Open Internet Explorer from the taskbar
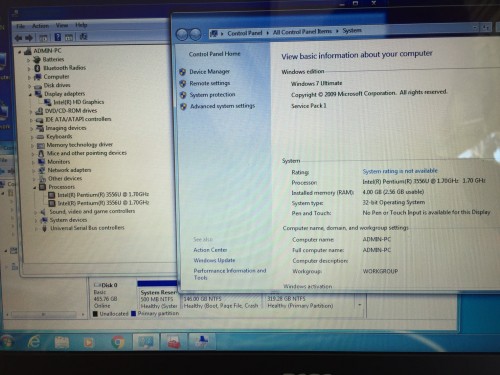Viewport: 500px width, 375px height. (34, 342)
